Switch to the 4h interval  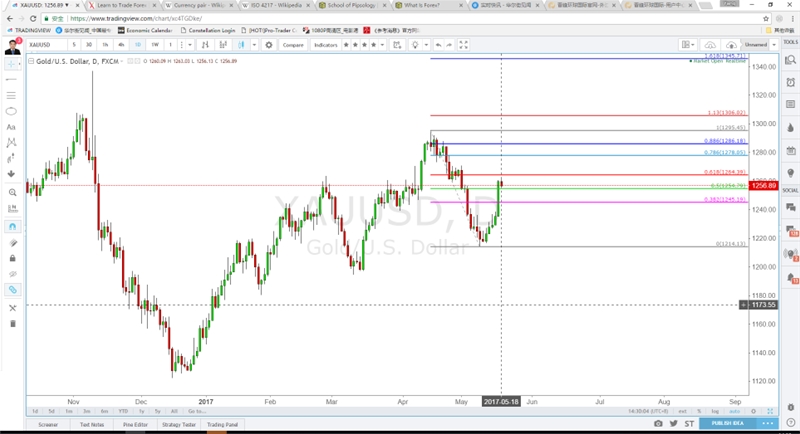(121, 45)
